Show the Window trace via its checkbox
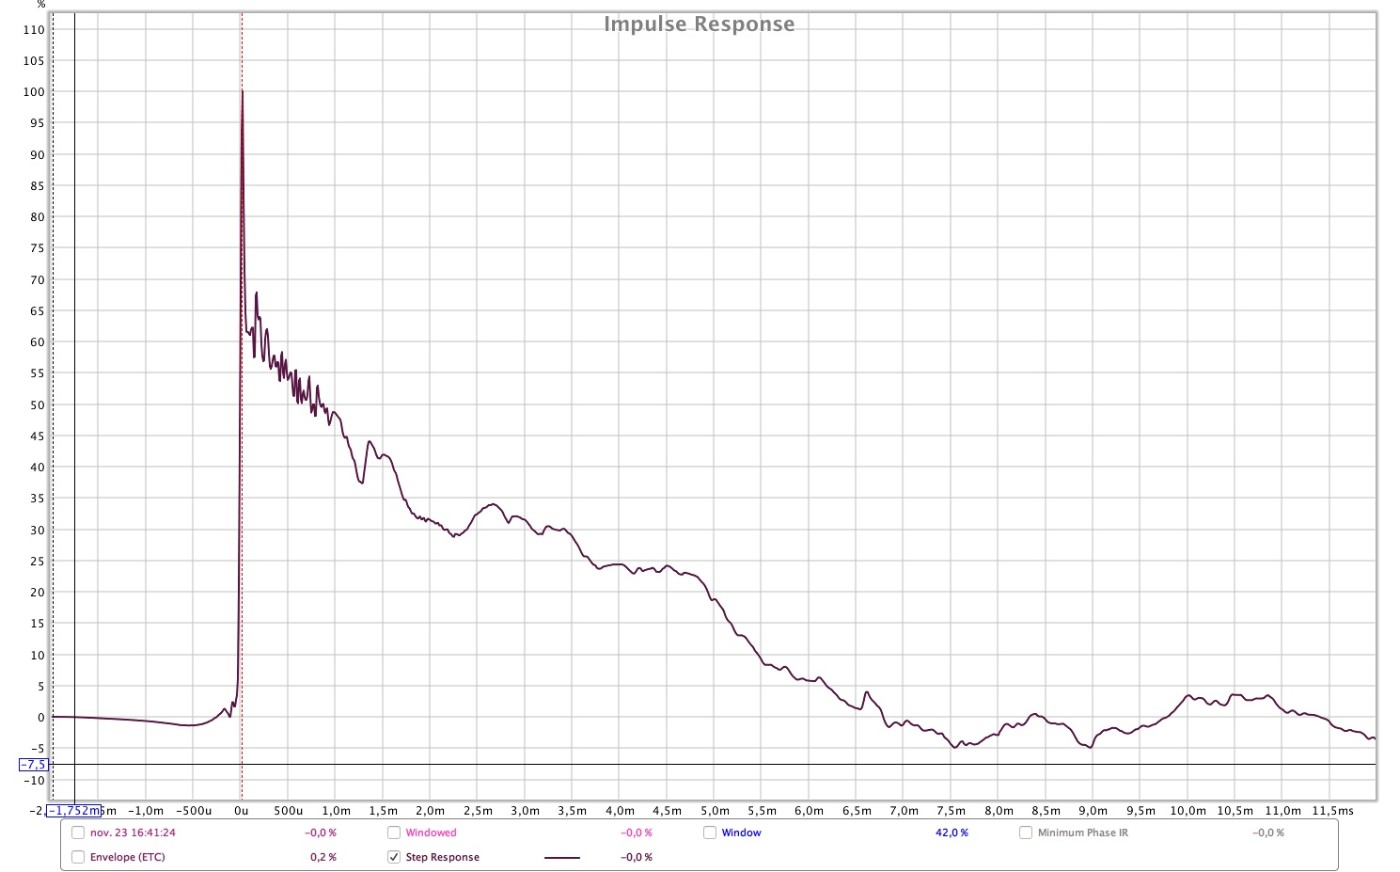 pyautogui.click(x=709, y=833)
